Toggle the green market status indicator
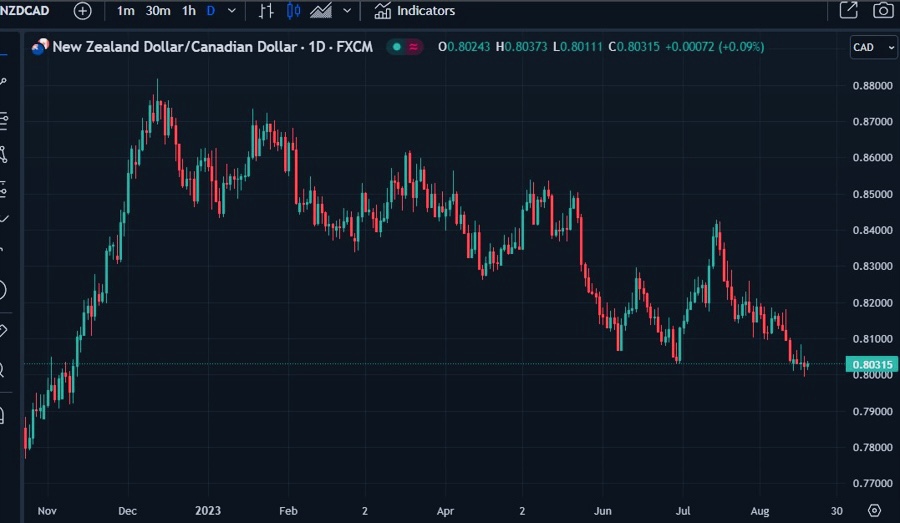Image resolution: width=900 pixels, height=523 pixels. click(x=397, y=47)
